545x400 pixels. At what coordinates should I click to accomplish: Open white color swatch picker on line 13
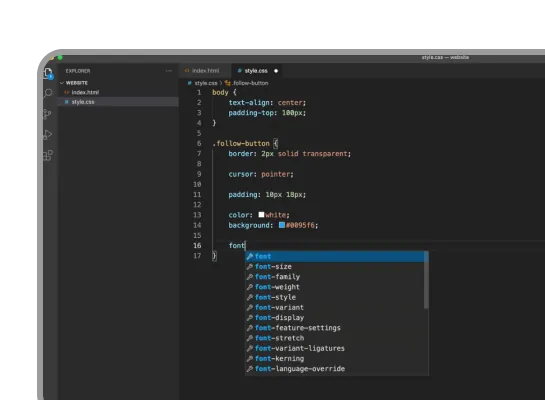[x=261, y=215]
